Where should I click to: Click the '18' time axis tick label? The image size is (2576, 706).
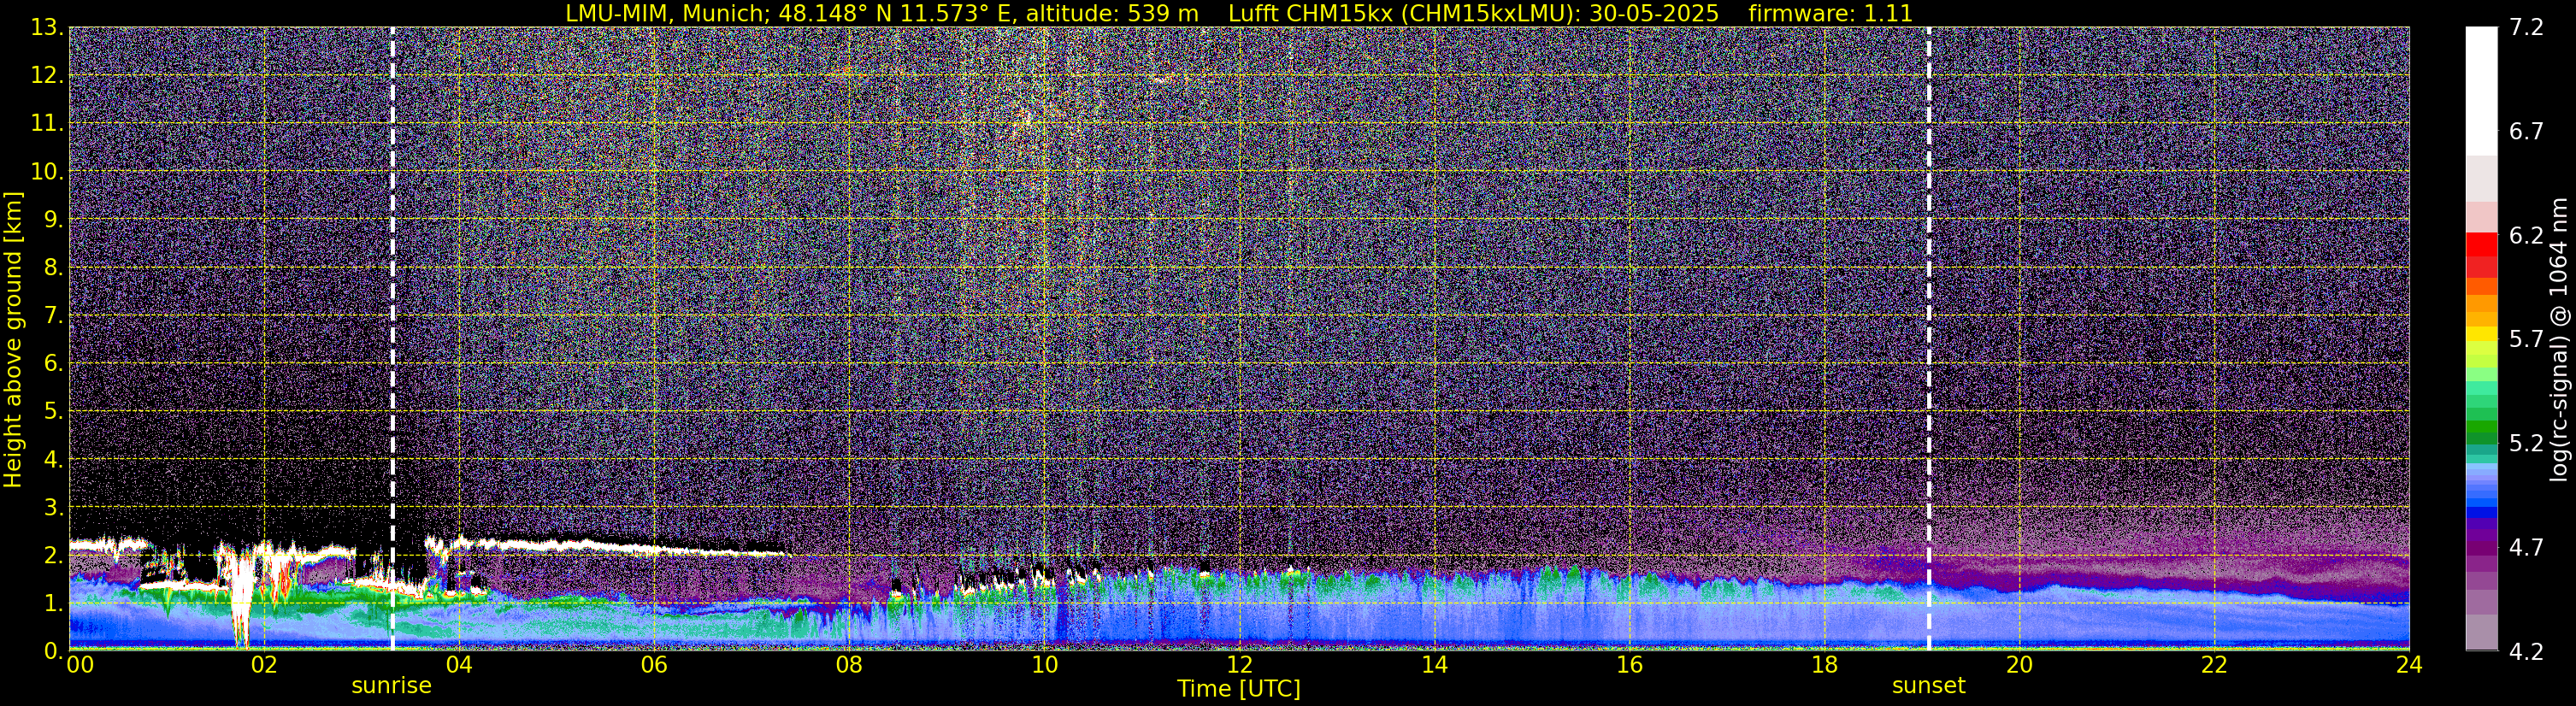pos(1824,665)
